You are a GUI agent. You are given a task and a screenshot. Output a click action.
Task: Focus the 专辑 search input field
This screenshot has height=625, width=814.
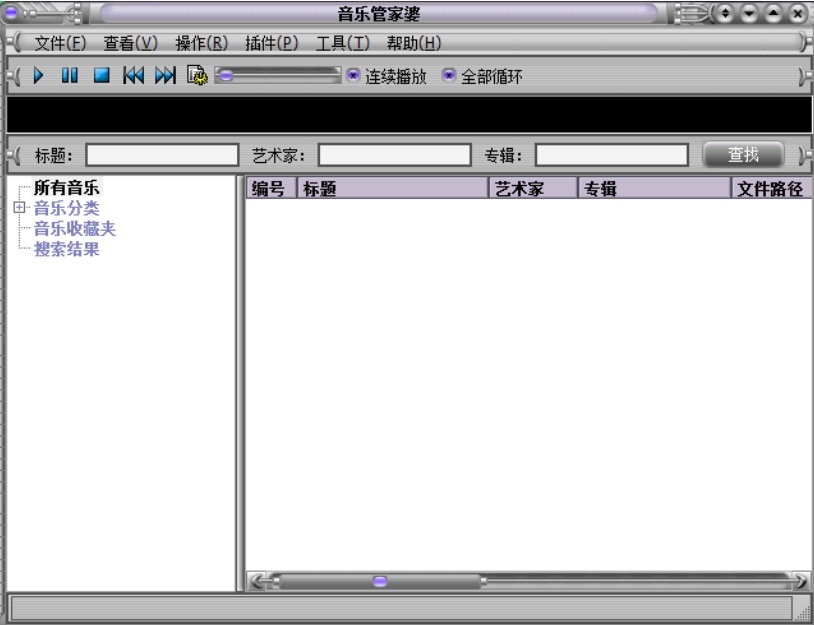pyautogui.click(x=612, y=155)
